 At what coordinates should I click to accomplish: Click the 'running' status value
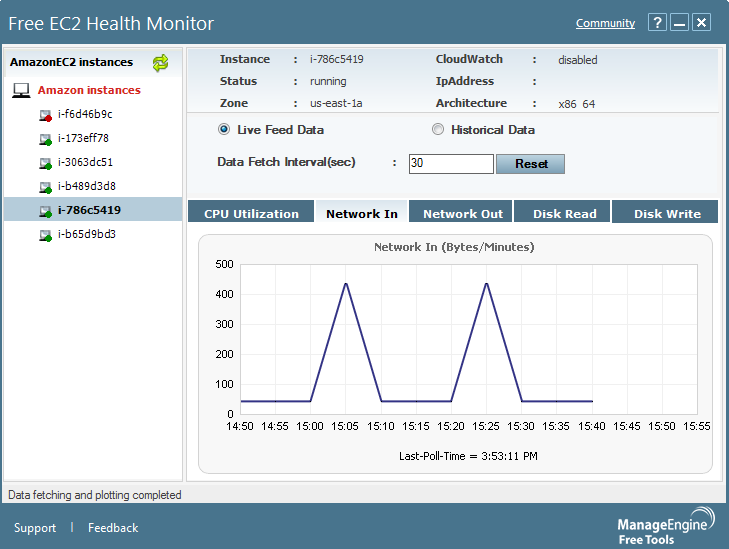point(328,81)
